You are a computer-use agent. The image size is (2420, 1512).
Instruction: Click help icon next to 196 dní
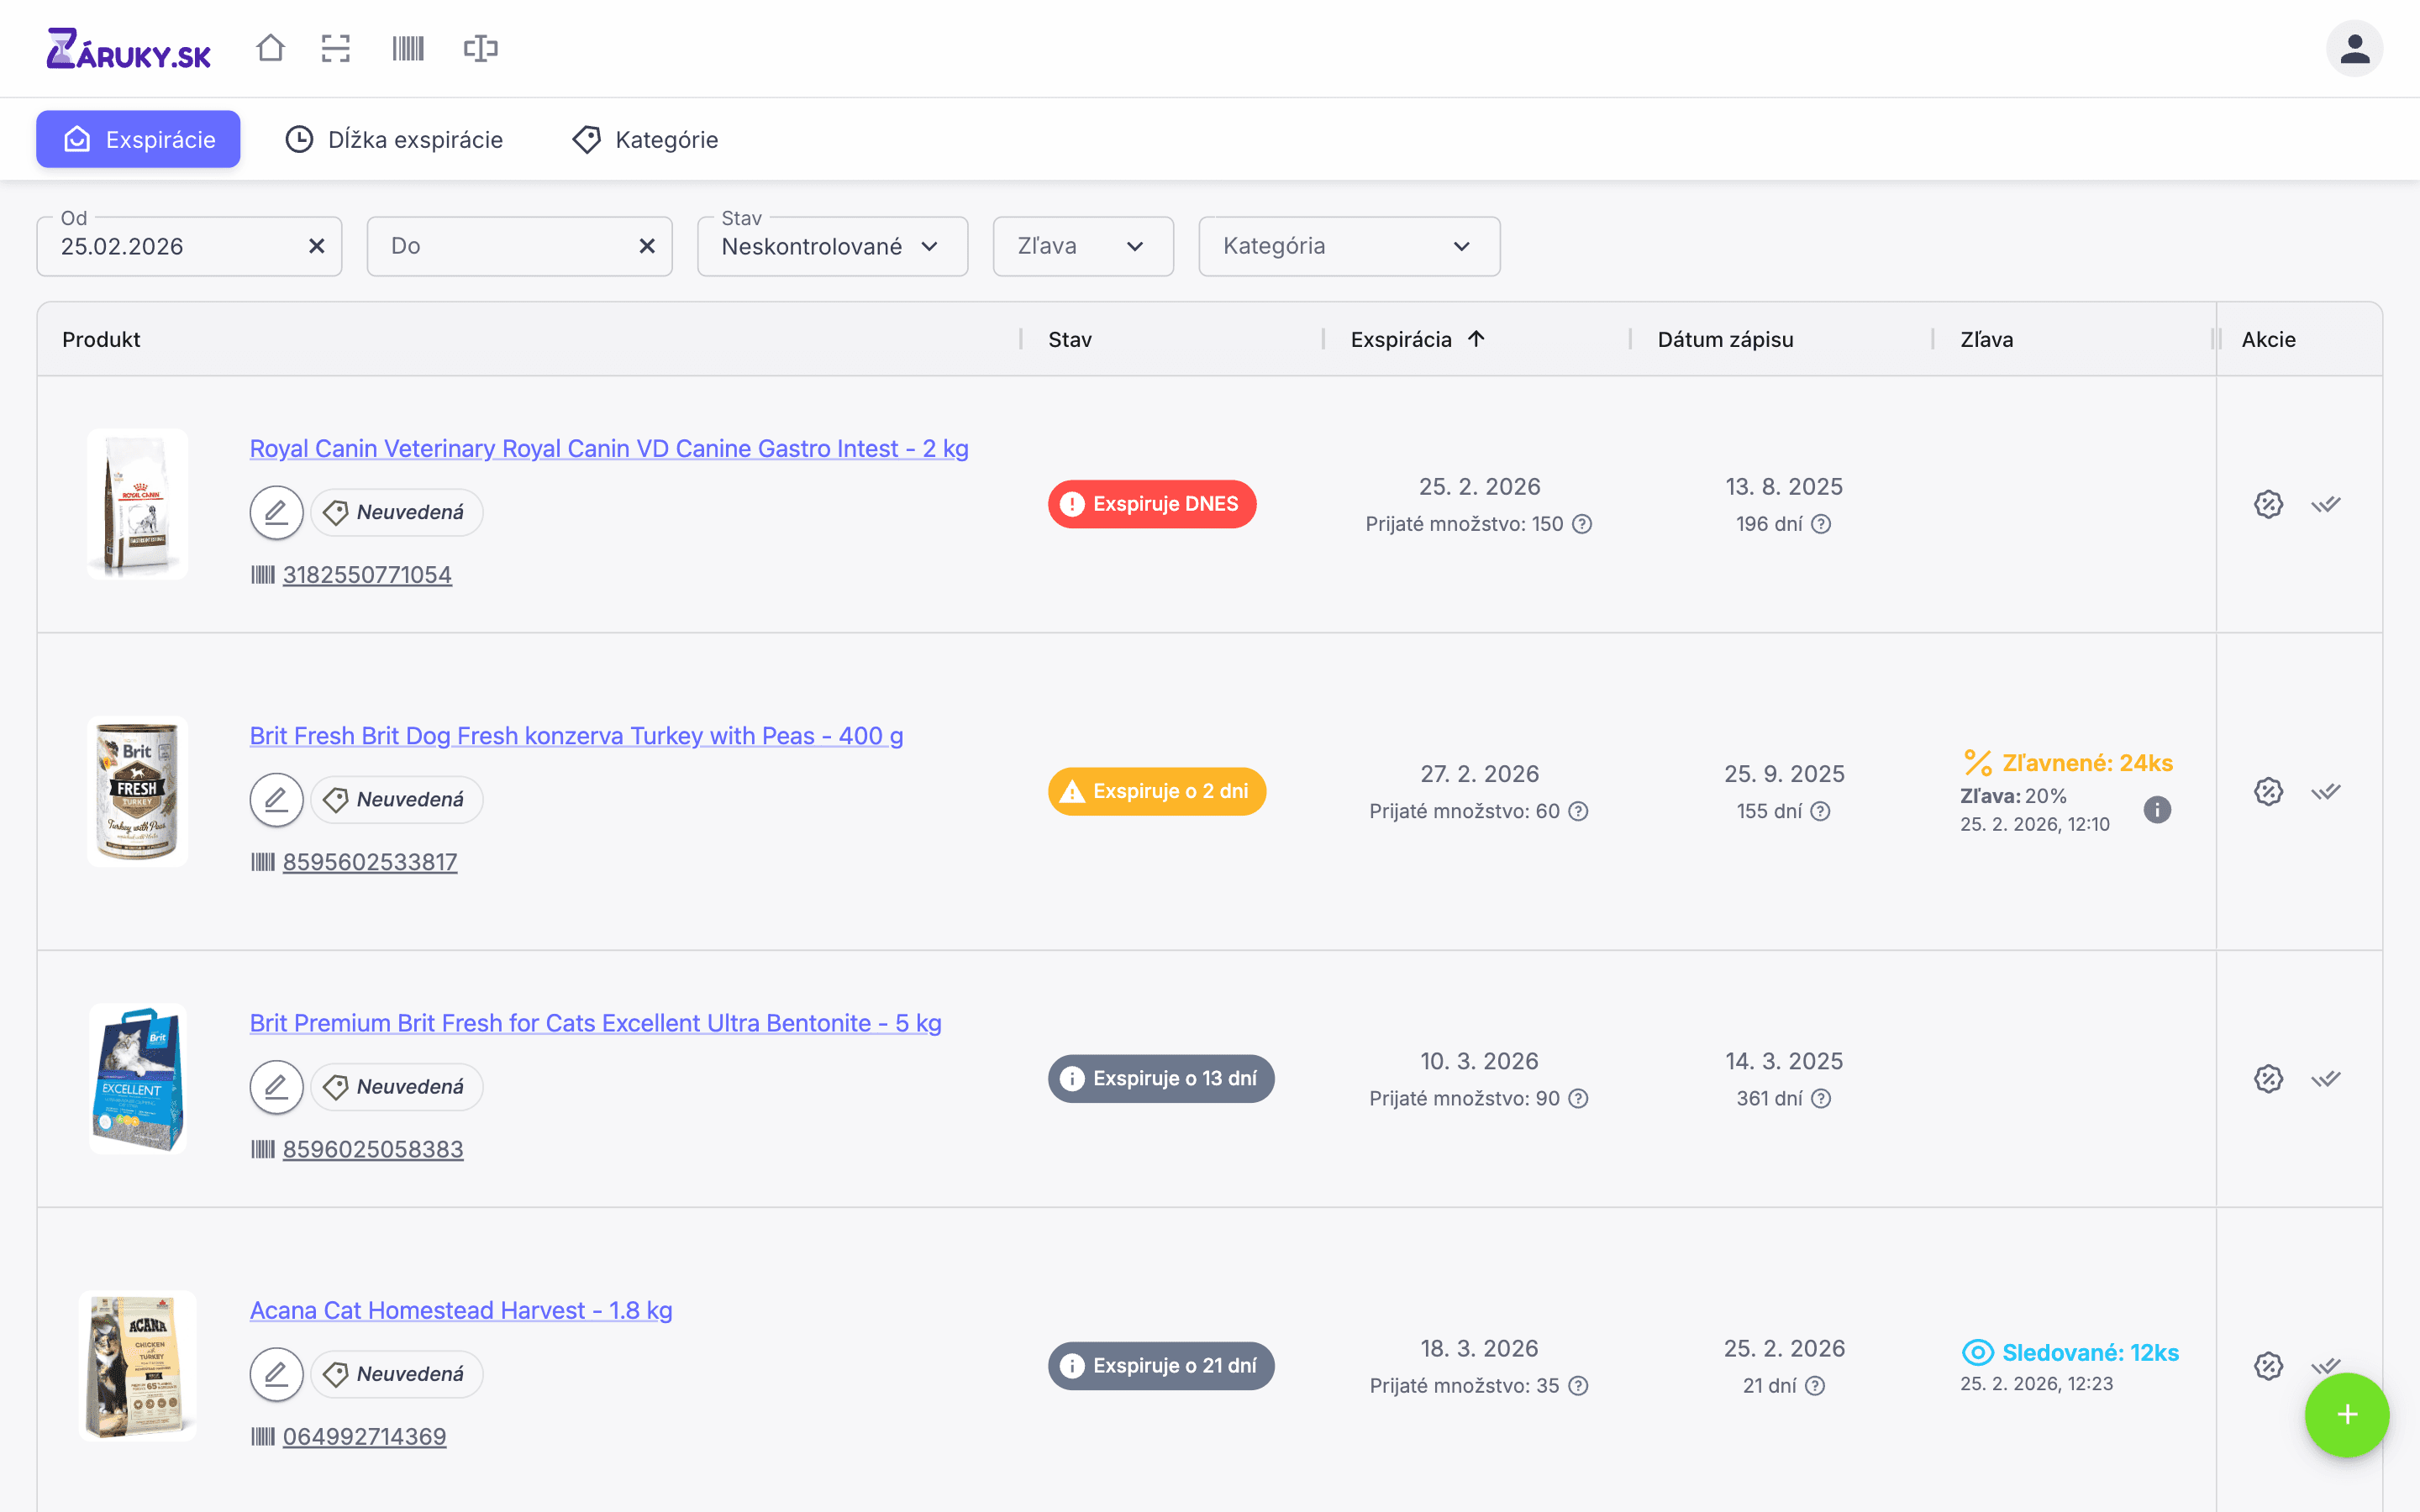[x=1821, y=524]
